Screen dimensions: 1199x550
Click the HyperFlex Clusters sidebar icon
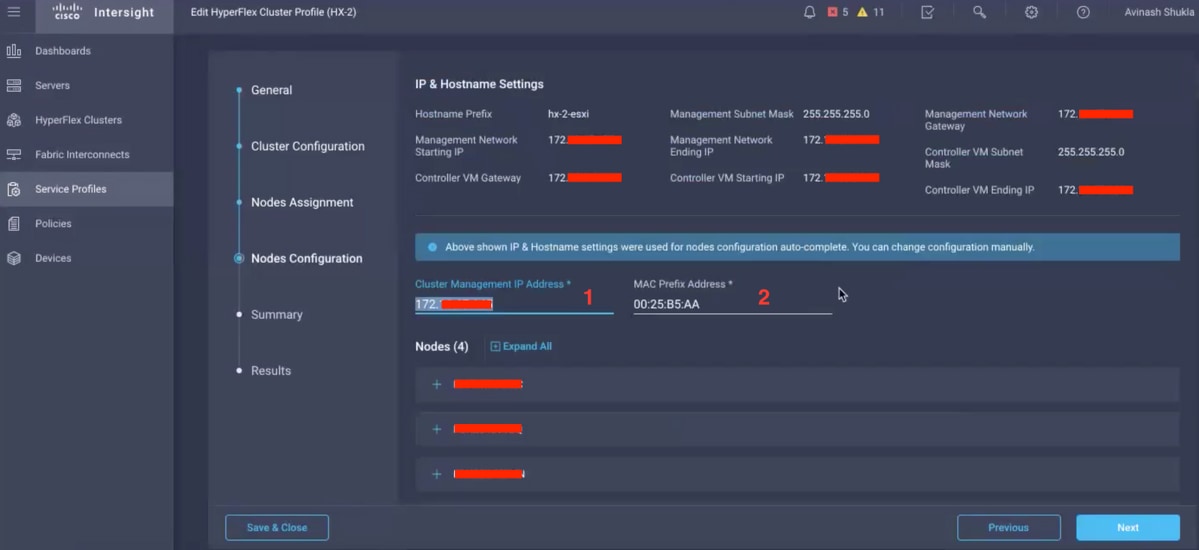point(14,120)
